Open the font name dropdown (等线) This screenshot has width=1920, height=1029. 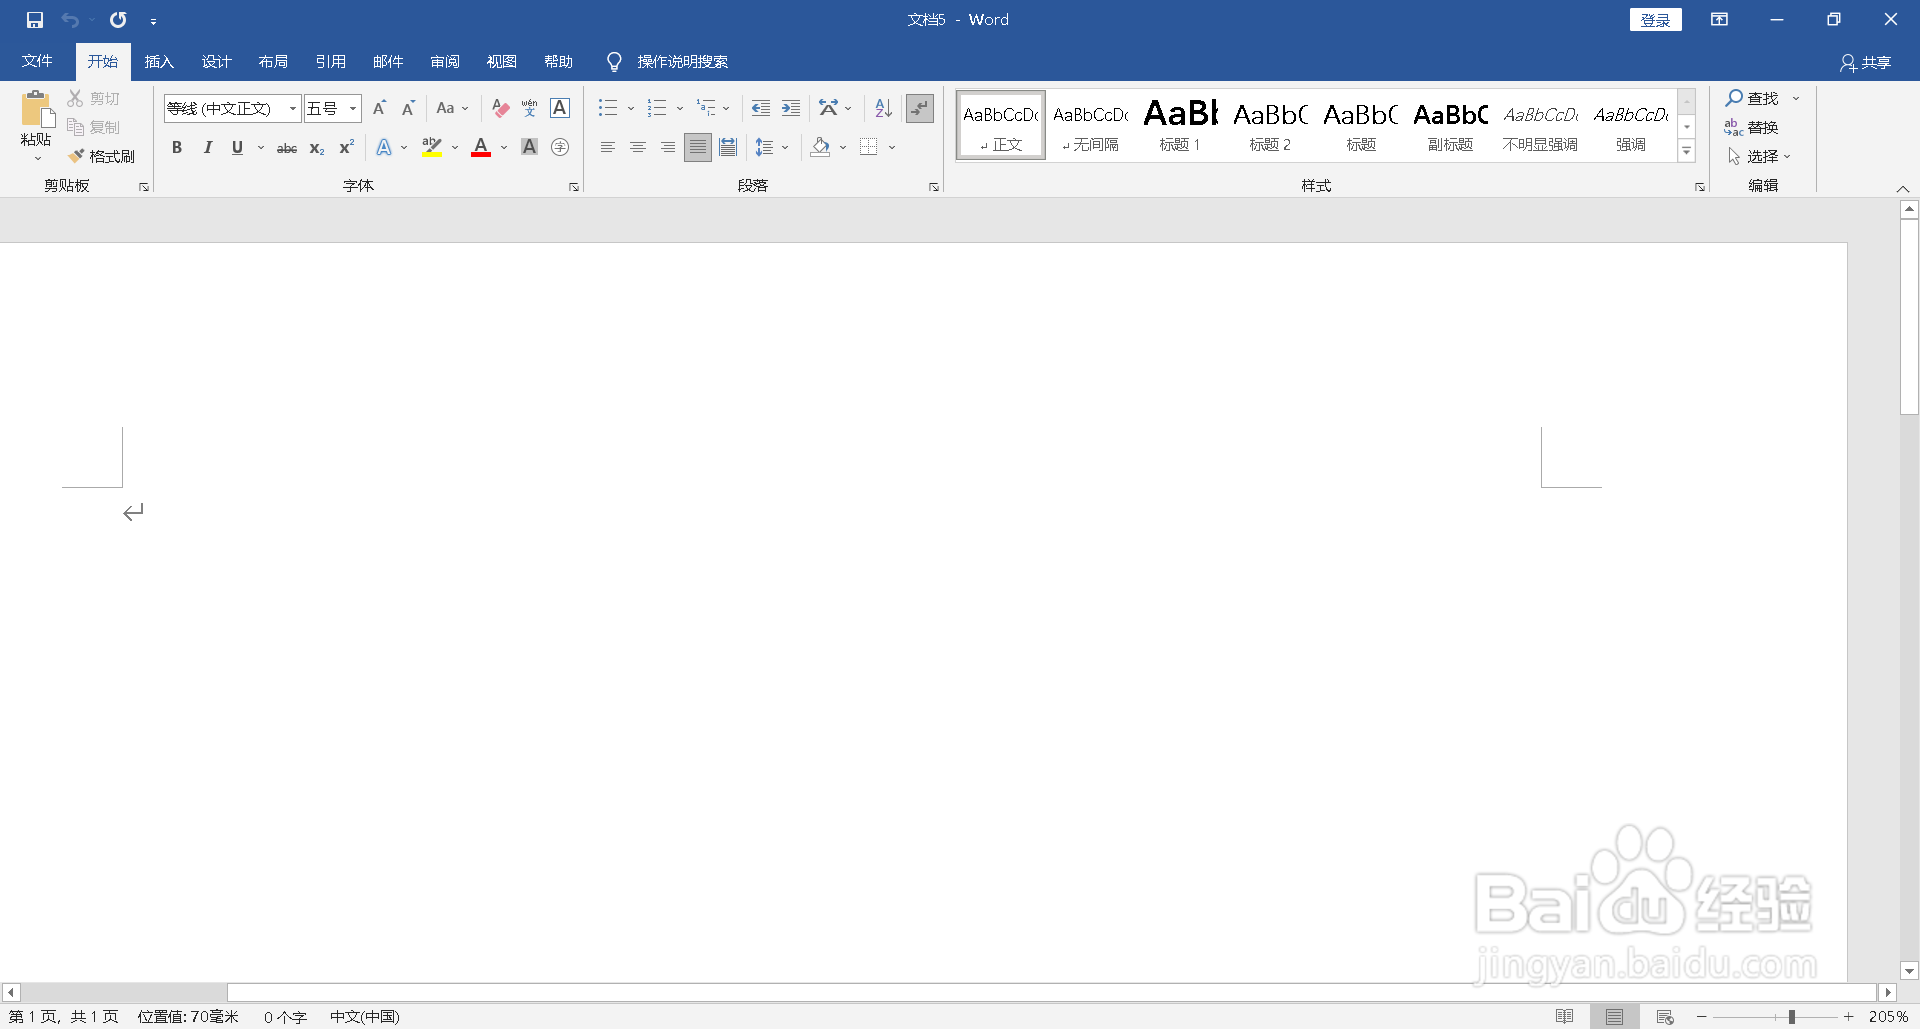pyautogui.click(x=292, y=108)
